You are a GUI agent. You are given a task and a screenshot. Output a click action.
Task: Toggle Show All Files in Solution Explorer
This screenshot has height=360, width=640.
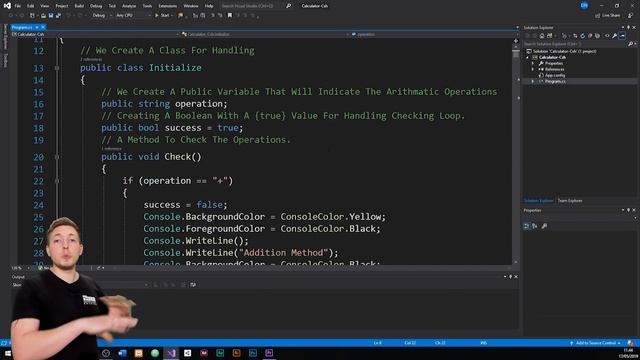597,36
